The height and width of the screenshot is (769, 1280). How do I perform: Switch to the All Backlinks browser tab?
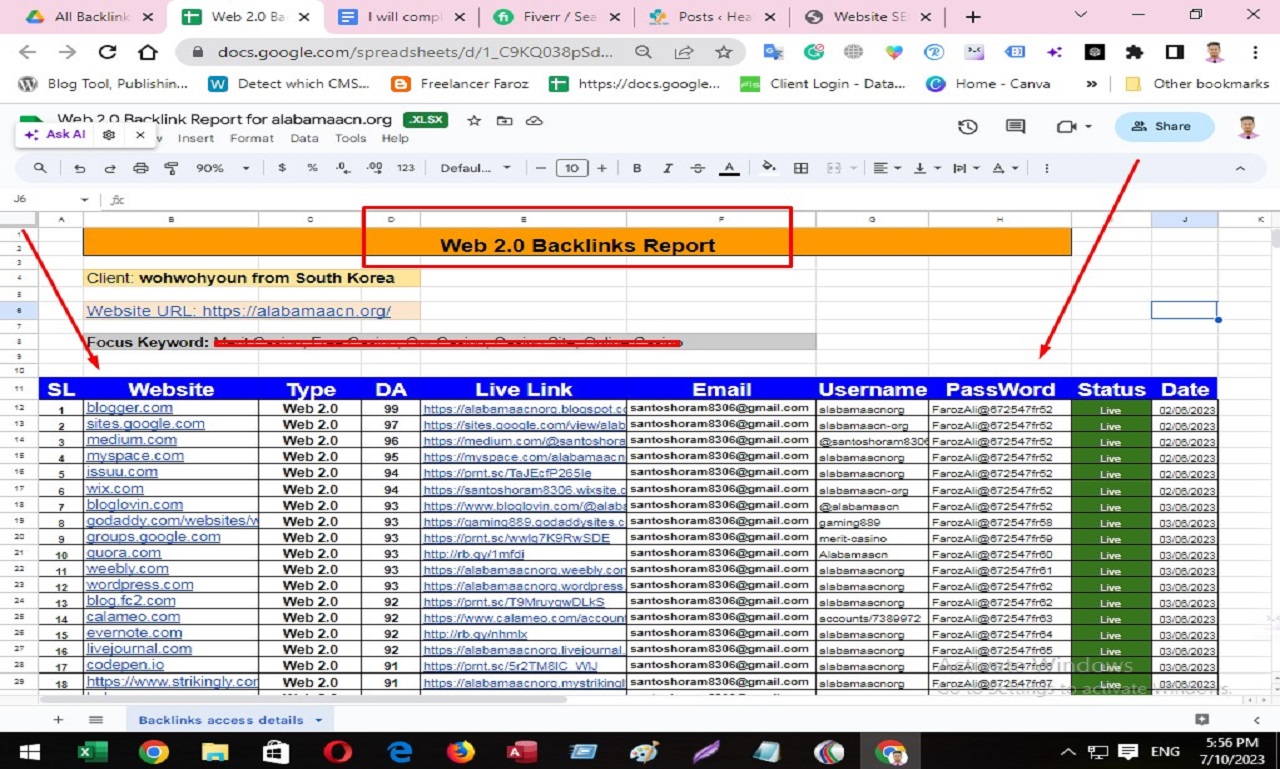[89, 17]
